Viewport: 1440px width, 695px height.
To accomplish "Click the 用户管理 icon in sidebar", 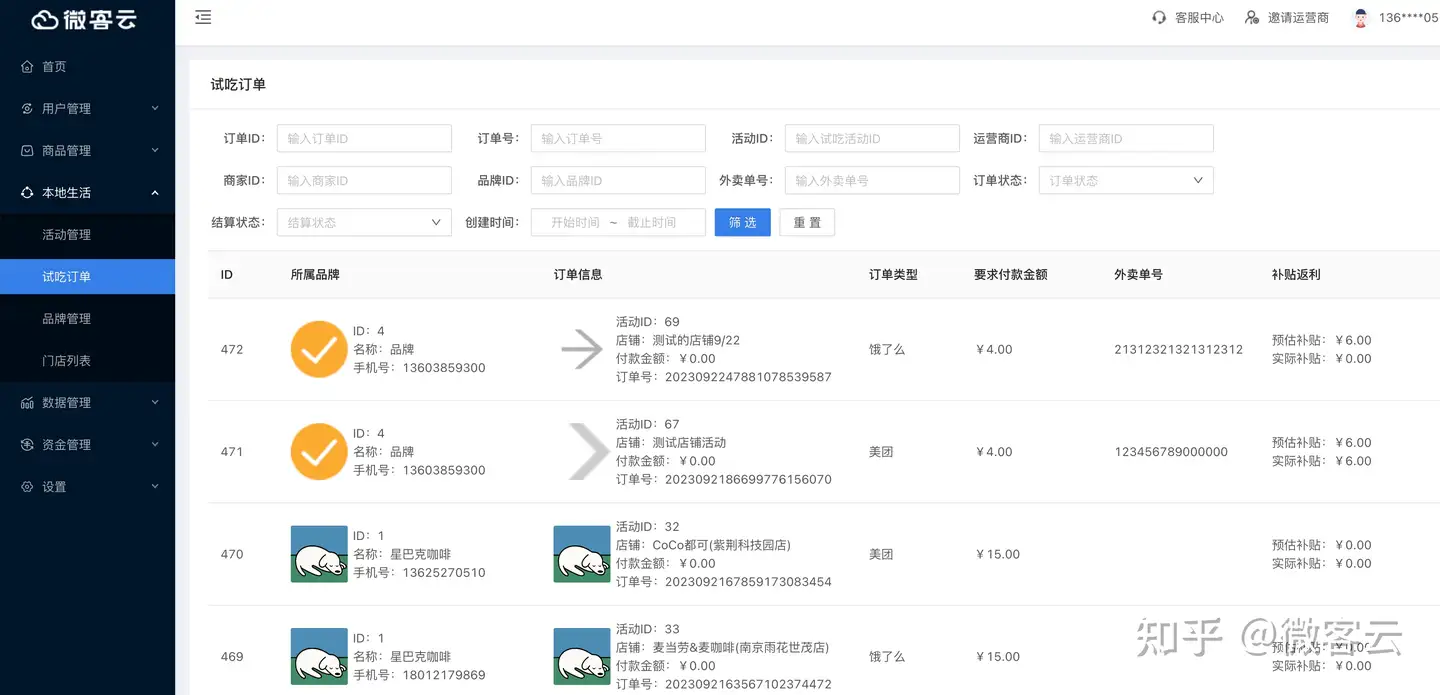I will point(27,109).
